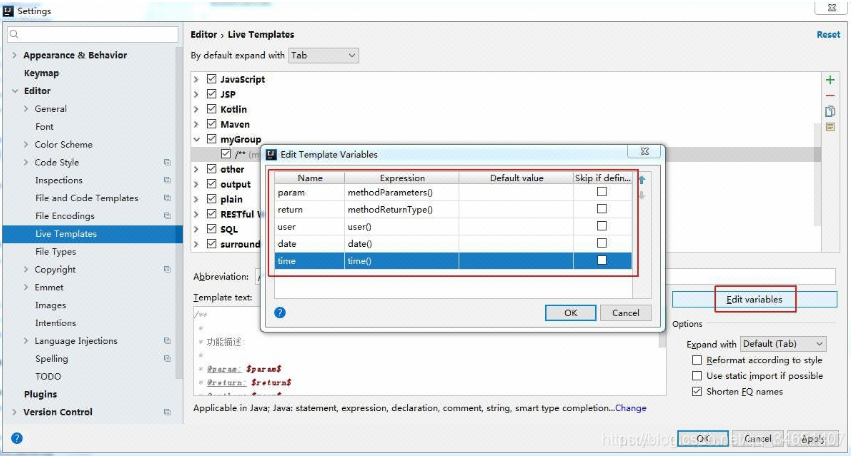The height and width of the screenshot is (458, 855).
Task: Click the settings search field
Action: pyautogui.click(x=93, y=34)
